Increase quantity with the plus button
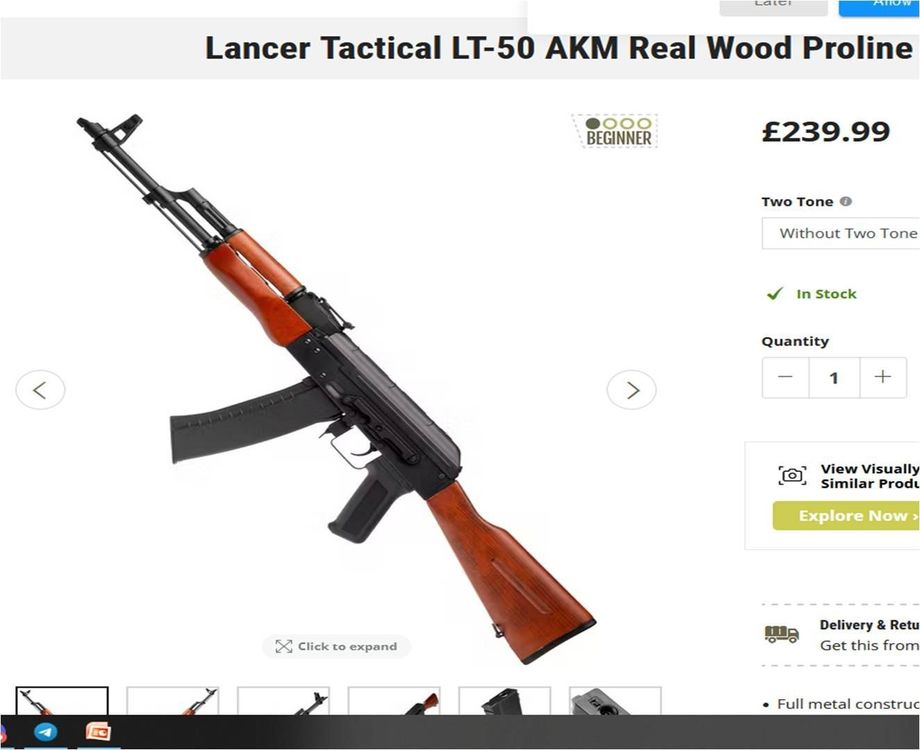The height and width of the screenshot is (750, 920). [883, 377]
